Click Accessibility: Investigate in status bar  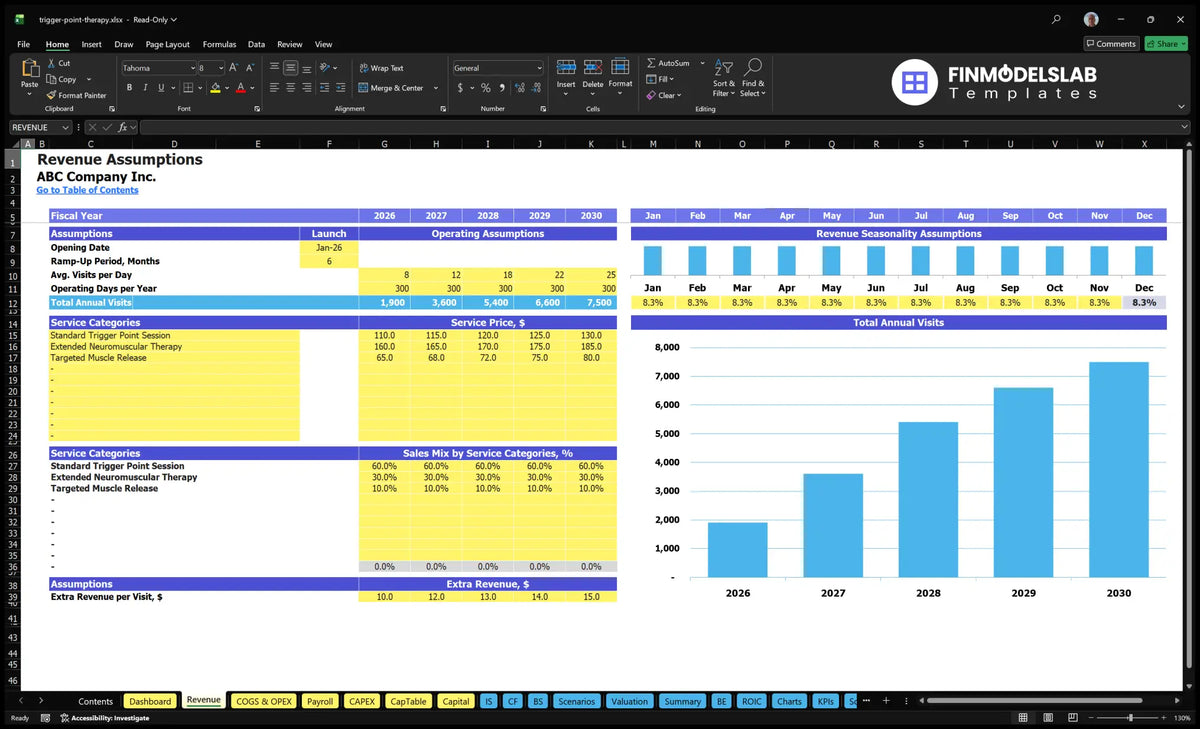click(x=105, y=718)
